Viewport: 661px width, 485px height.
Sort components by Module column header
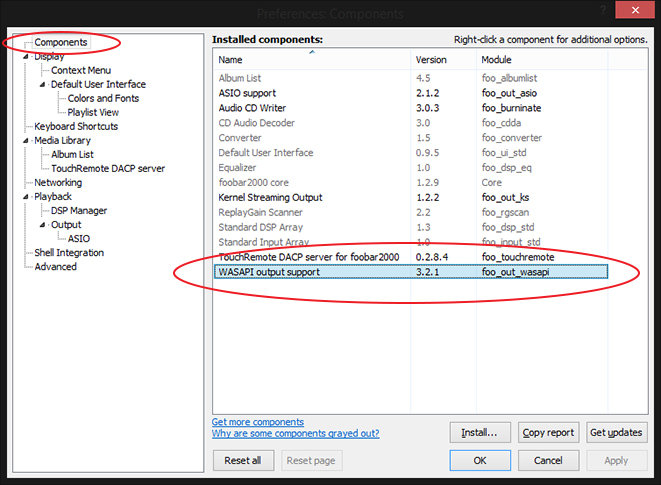pos(542,60)
